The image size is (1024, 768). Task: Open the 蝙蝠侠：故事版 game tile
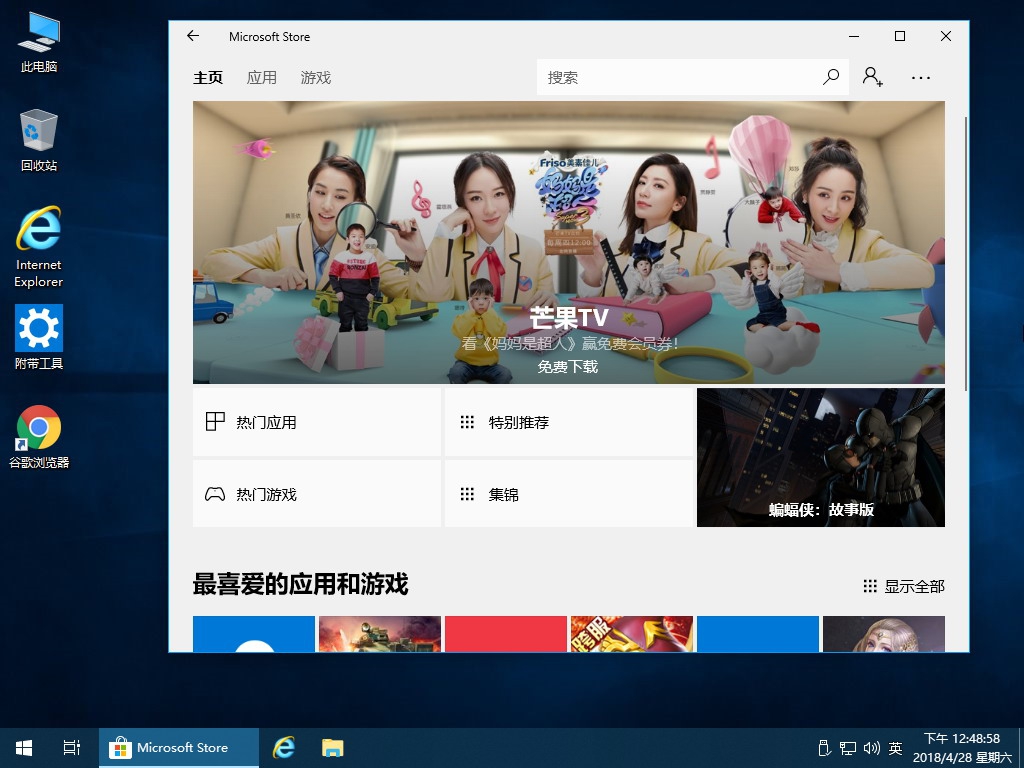tap(821, 458)
